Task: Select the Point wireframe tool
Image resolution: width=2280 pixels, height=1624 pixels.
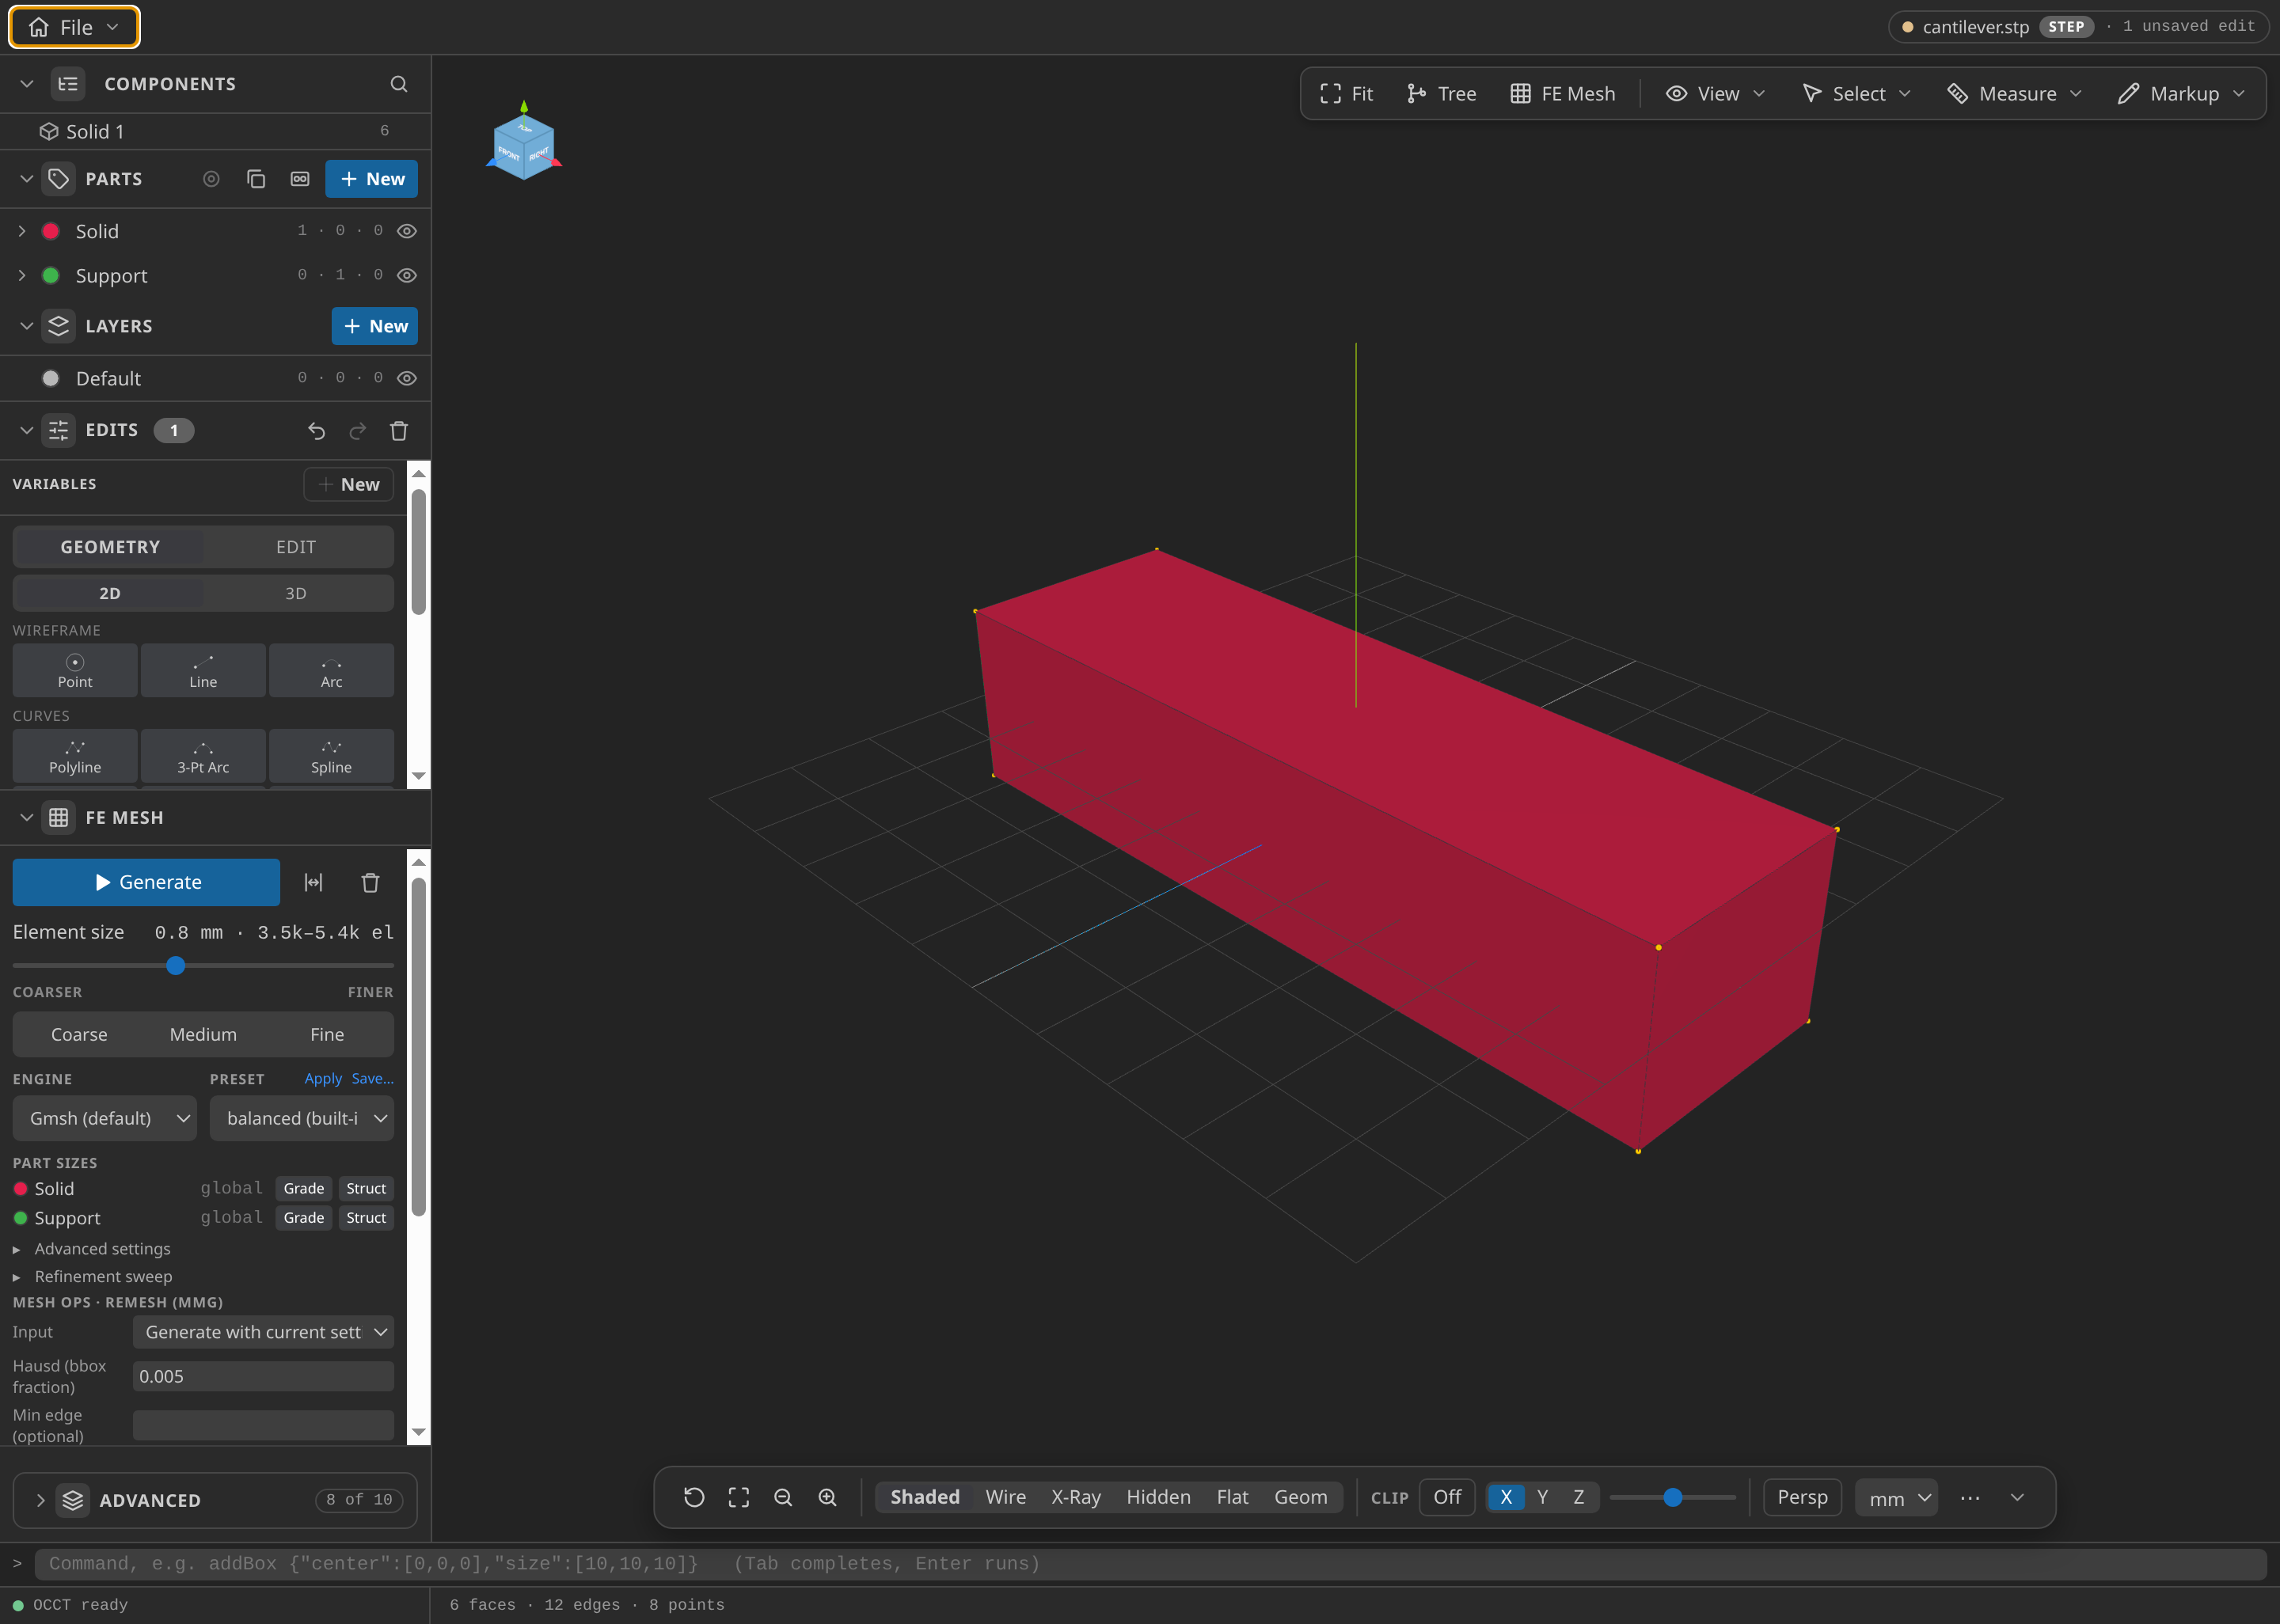Action: point(75,670)
